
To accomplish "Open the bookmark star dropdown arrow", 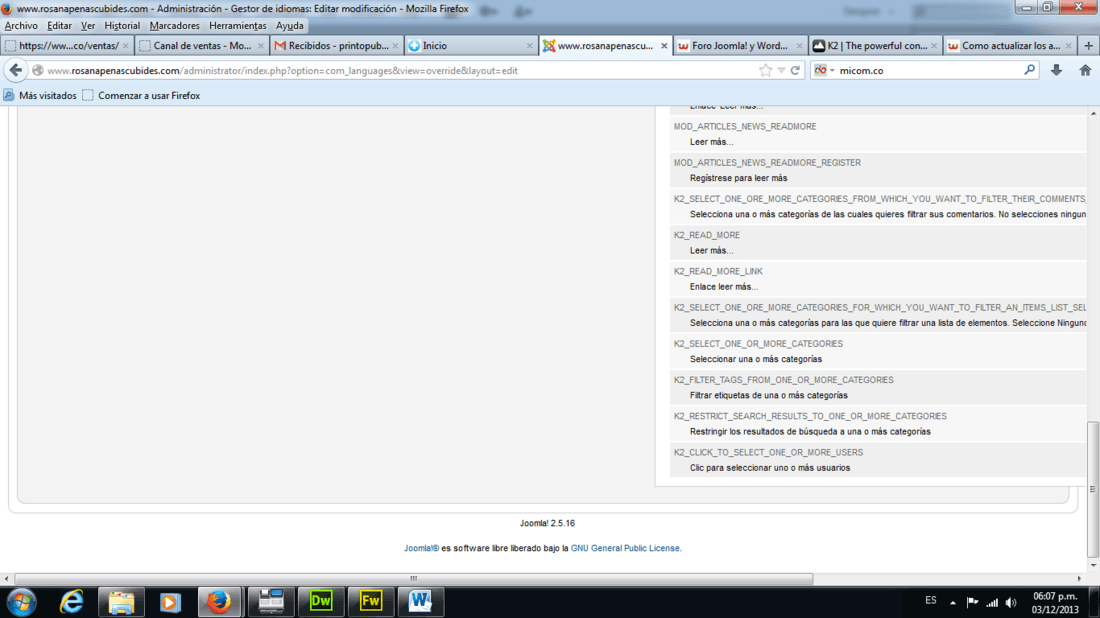I will [781, 70].
